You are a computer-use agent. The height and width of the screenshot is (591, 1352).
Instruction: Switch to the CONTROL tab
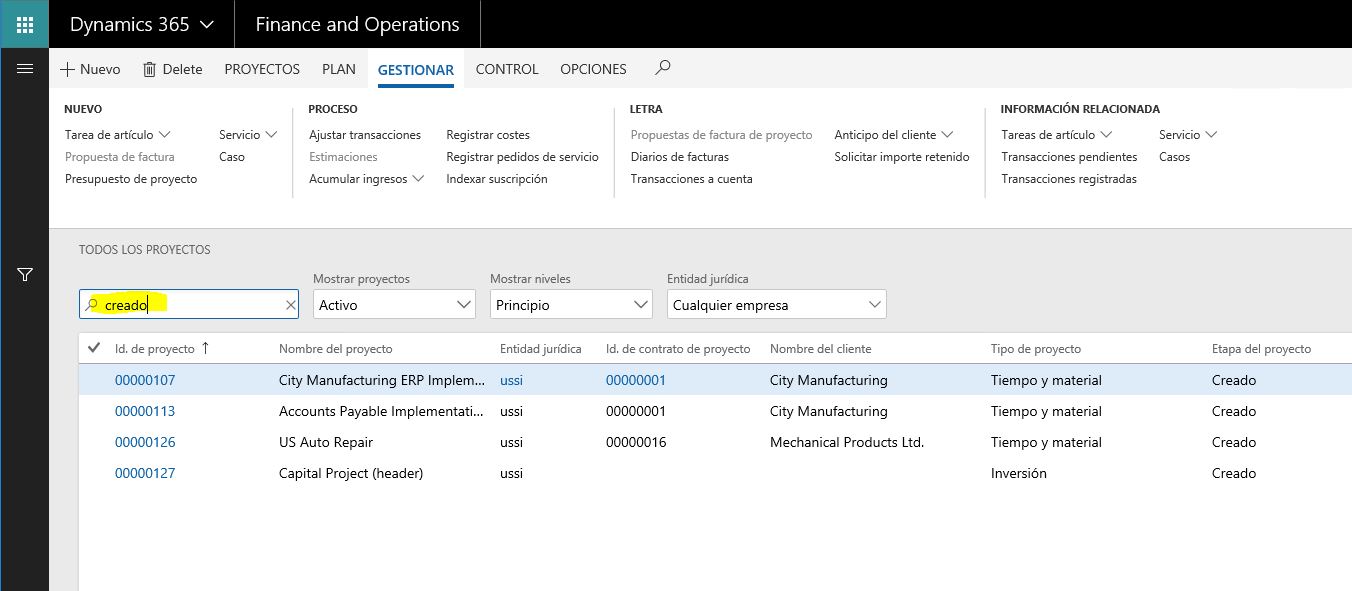click(x=507, y=69)
